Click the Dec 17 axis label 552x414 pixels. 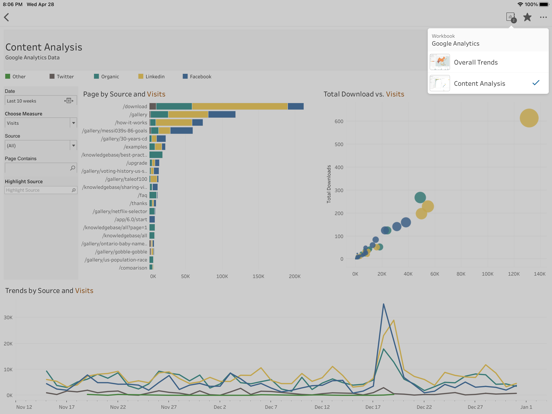point(373,407)
